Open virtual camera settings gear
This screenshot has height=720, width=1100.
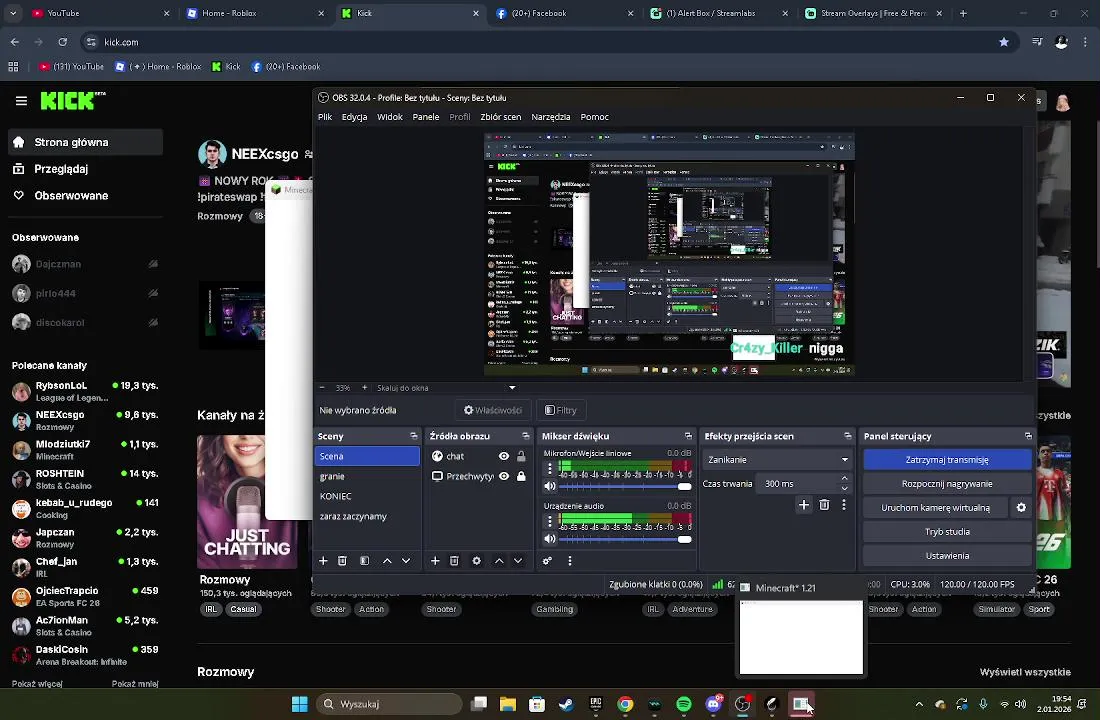click(x=1021, y=507)
